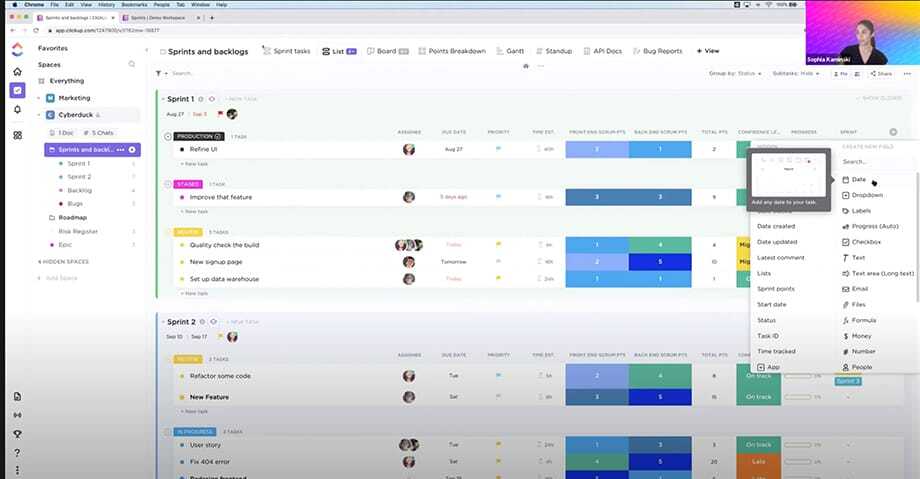Image resolution: width=920 pixels, height=479 pixels.
Task: Choose the Number field type
Action: pyautogui.click(x=858, y=351)
